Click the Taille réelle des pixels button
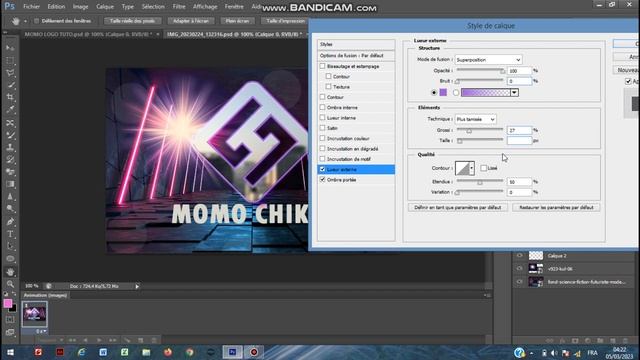Viewport: 640px width, 360px height. (x=132, y=21)
